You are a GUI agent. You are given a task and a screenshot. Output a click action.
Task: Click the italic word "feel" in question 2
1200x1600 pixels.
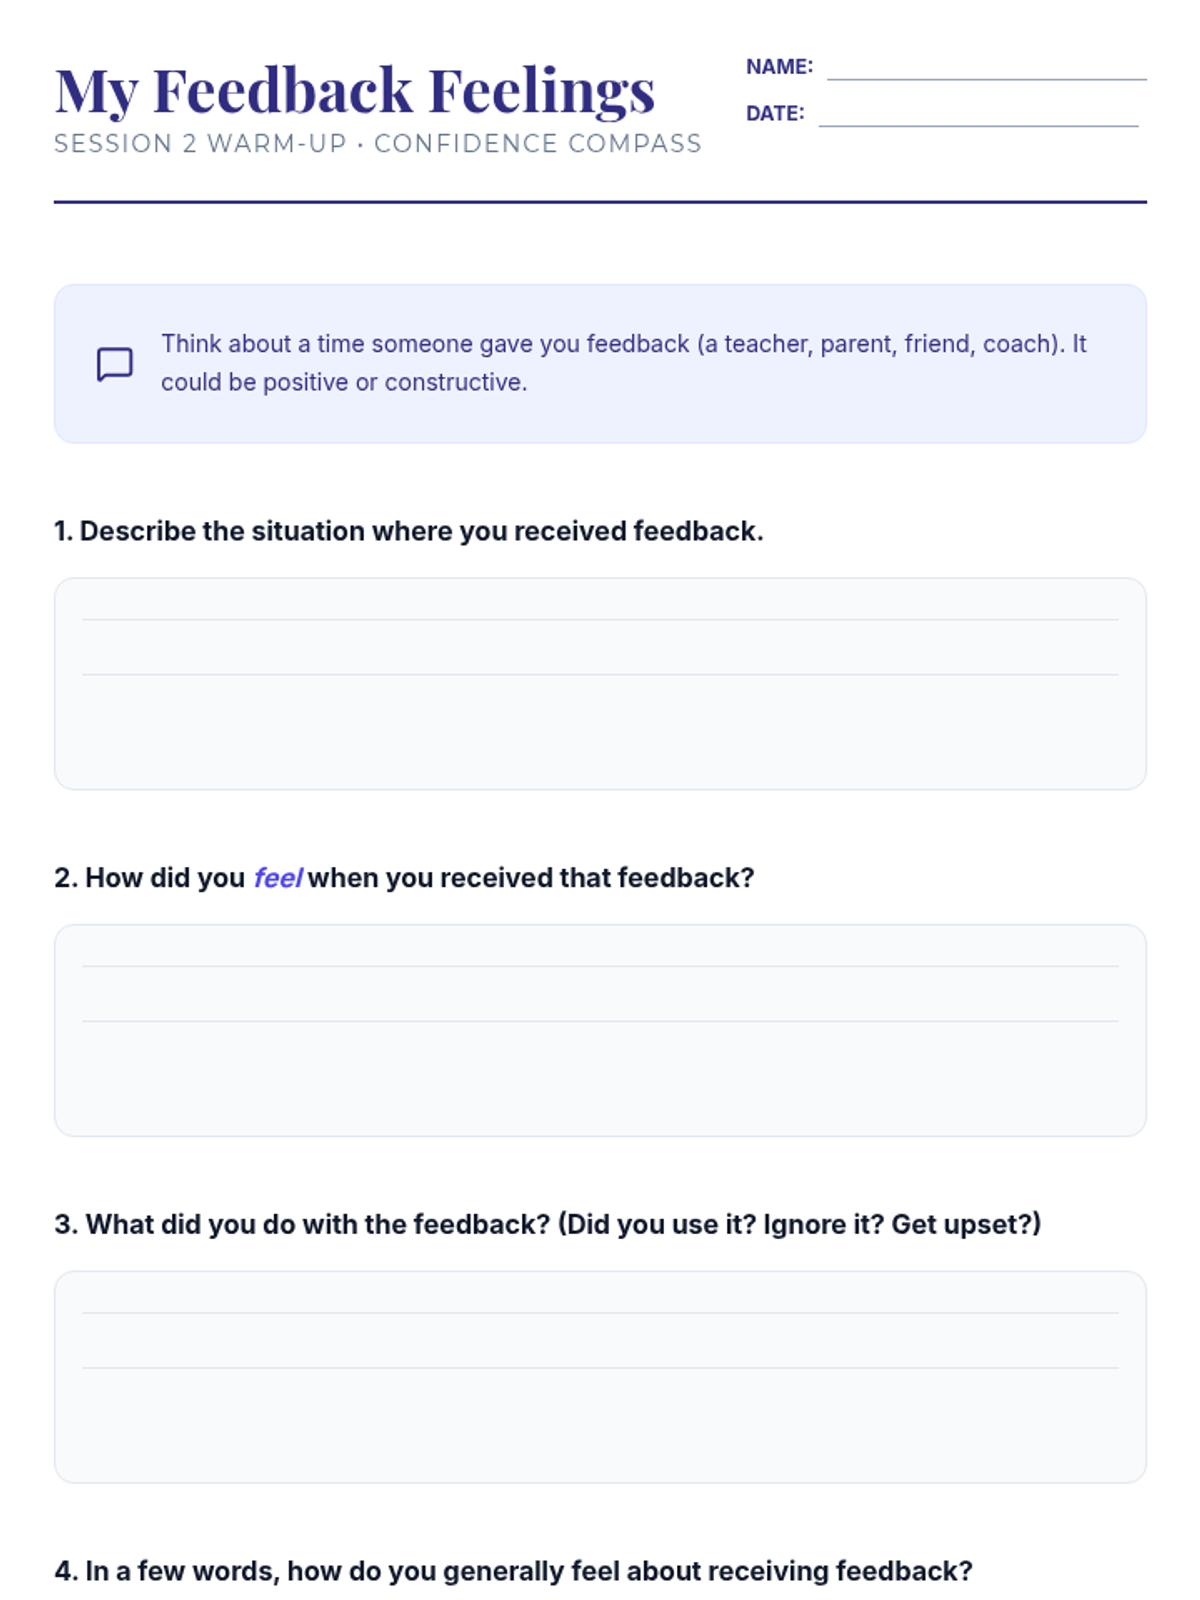tap(277, 878)
